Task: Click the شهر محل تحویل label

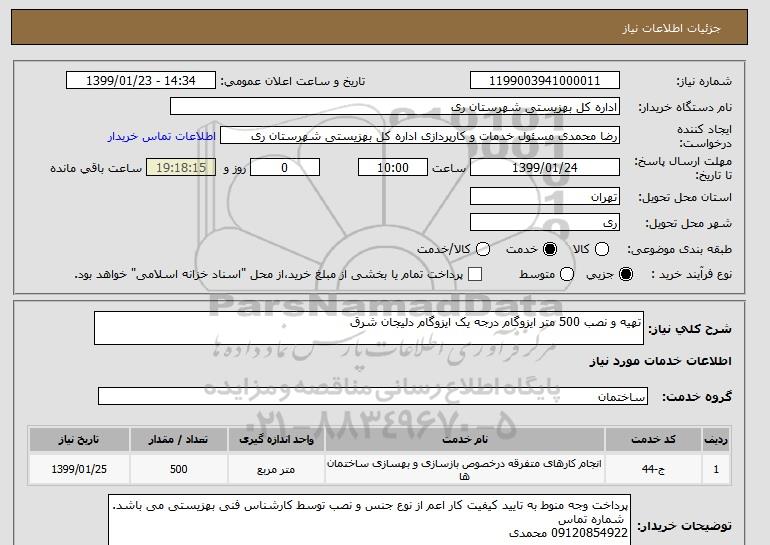Action: click(688, 223)
